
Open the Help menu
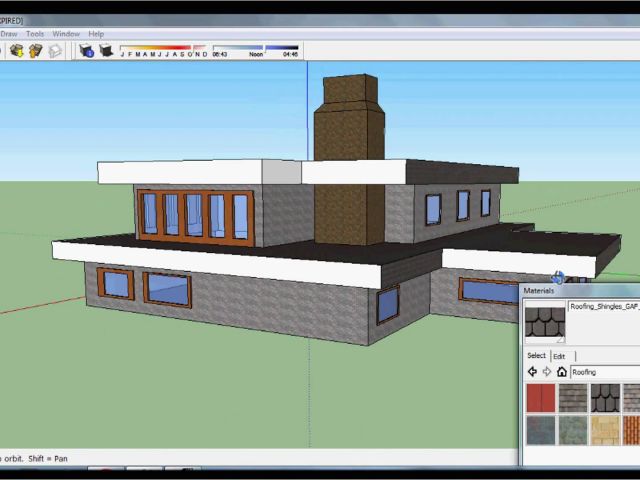(x=96, y=34)
